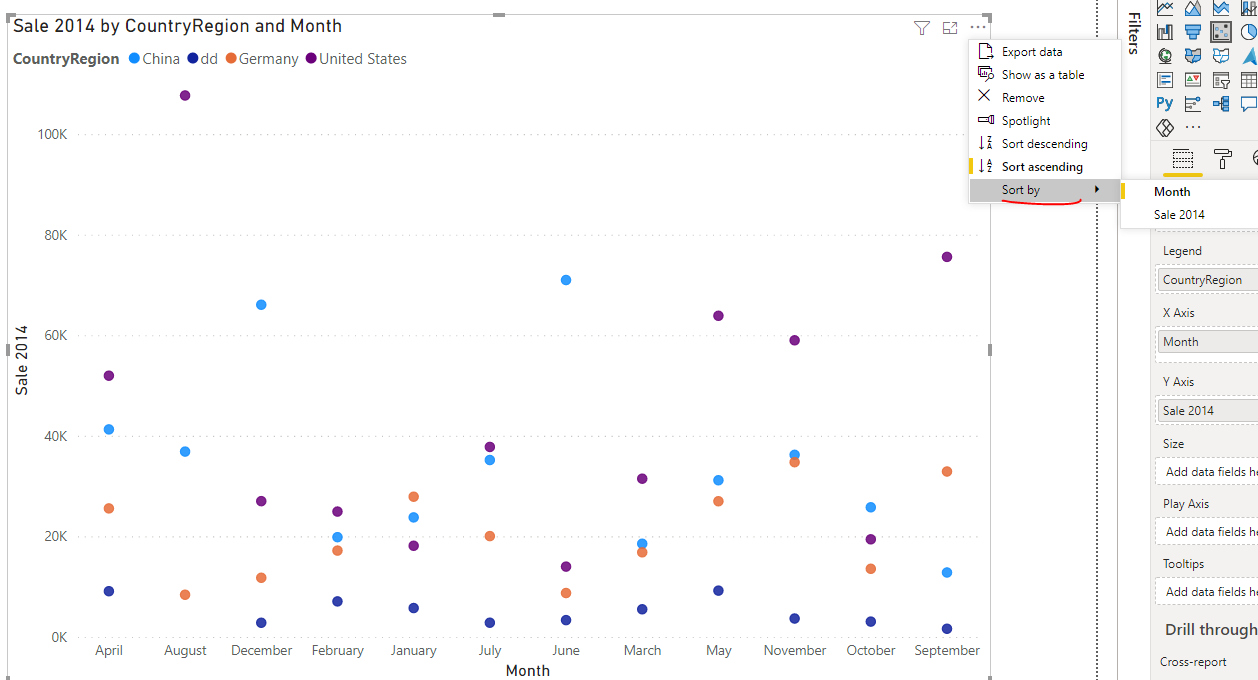
Task: Click the Drill through heading
Action: 1211,630
